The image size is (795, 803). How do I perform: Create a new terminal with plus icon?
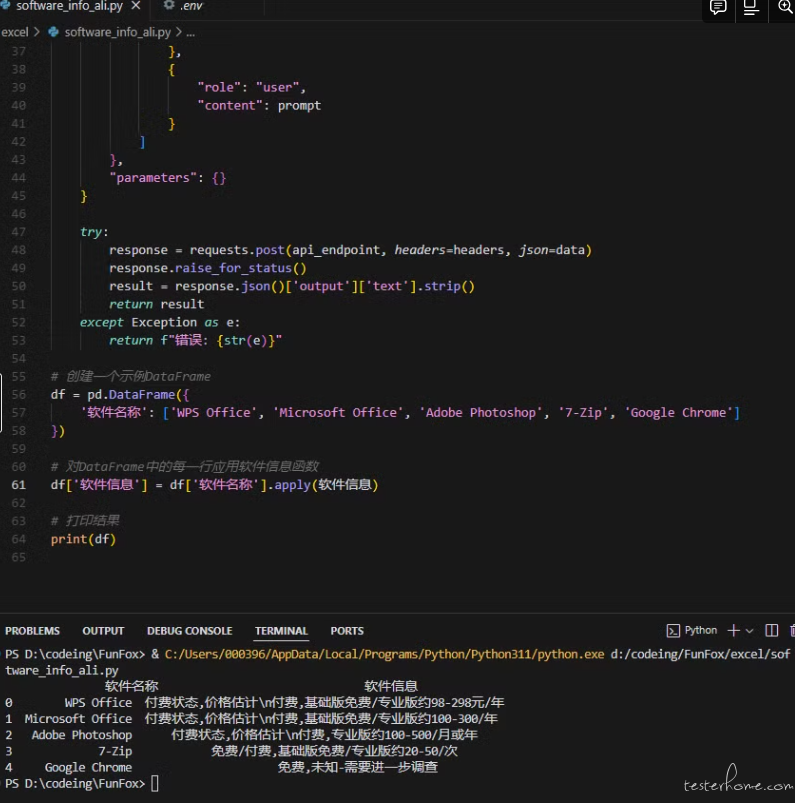point(734,630)
